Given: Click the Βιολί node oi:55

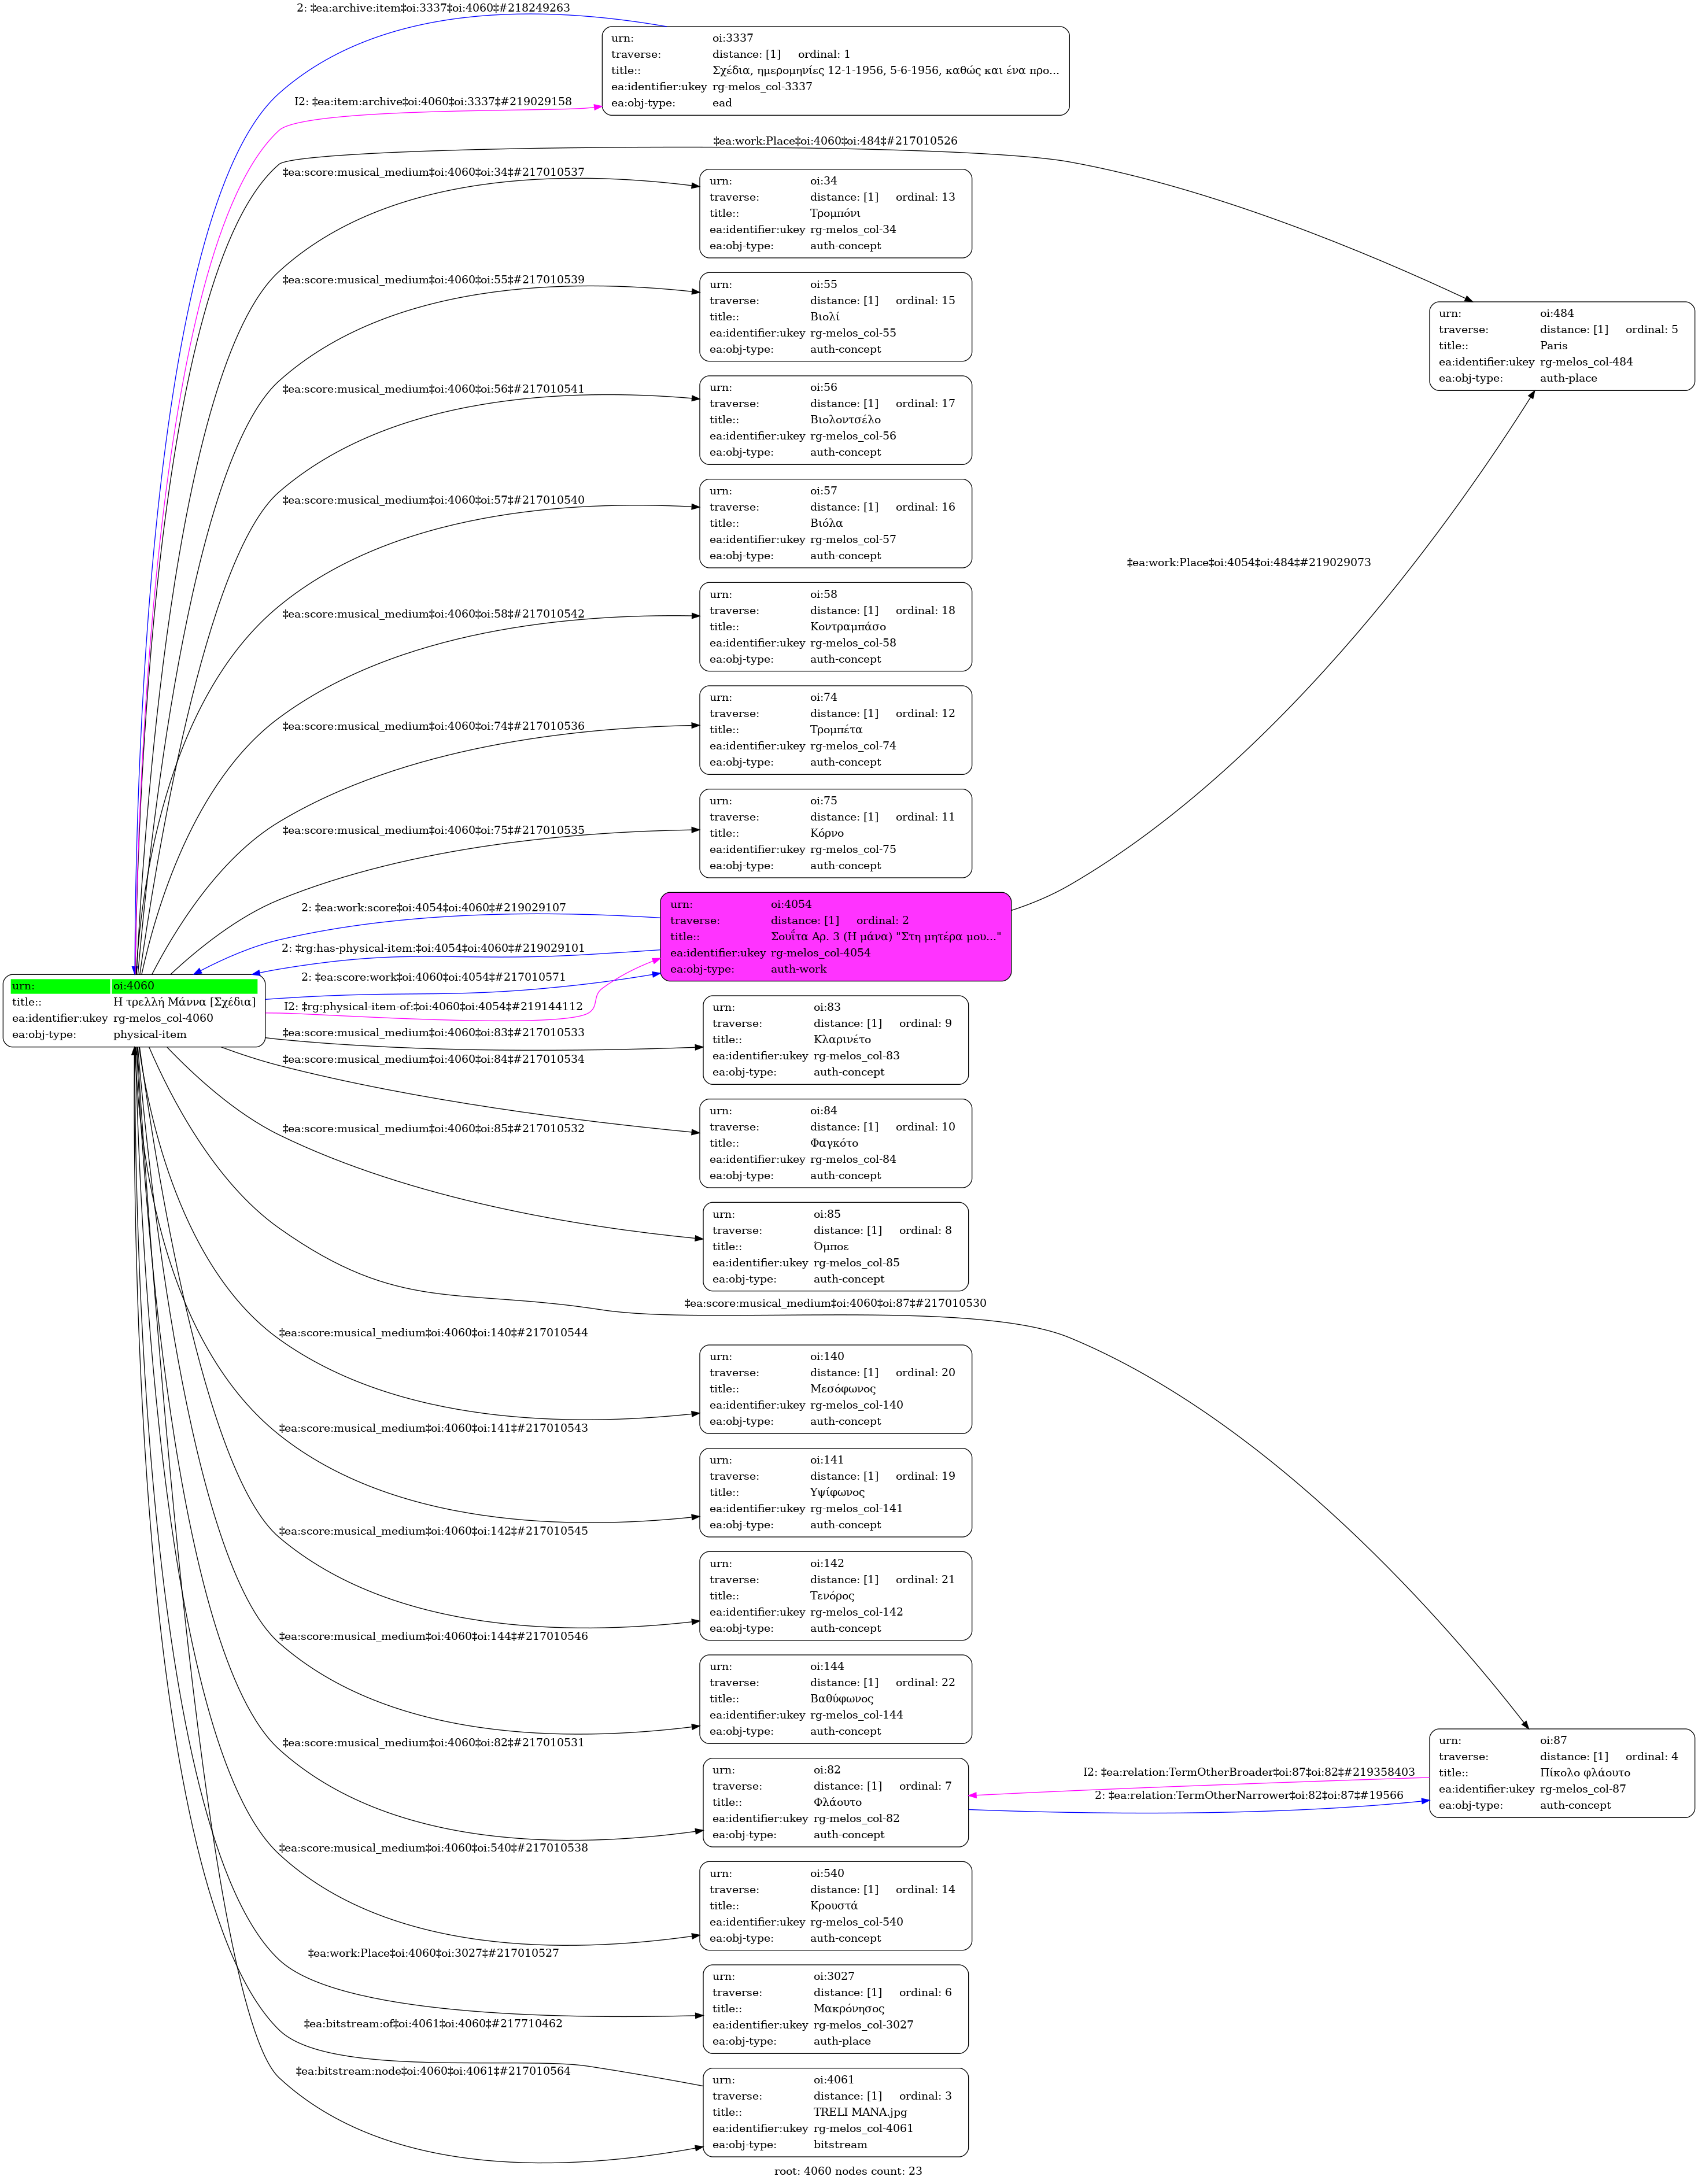Looking at the screenshot, I should [x=835, y=316].
